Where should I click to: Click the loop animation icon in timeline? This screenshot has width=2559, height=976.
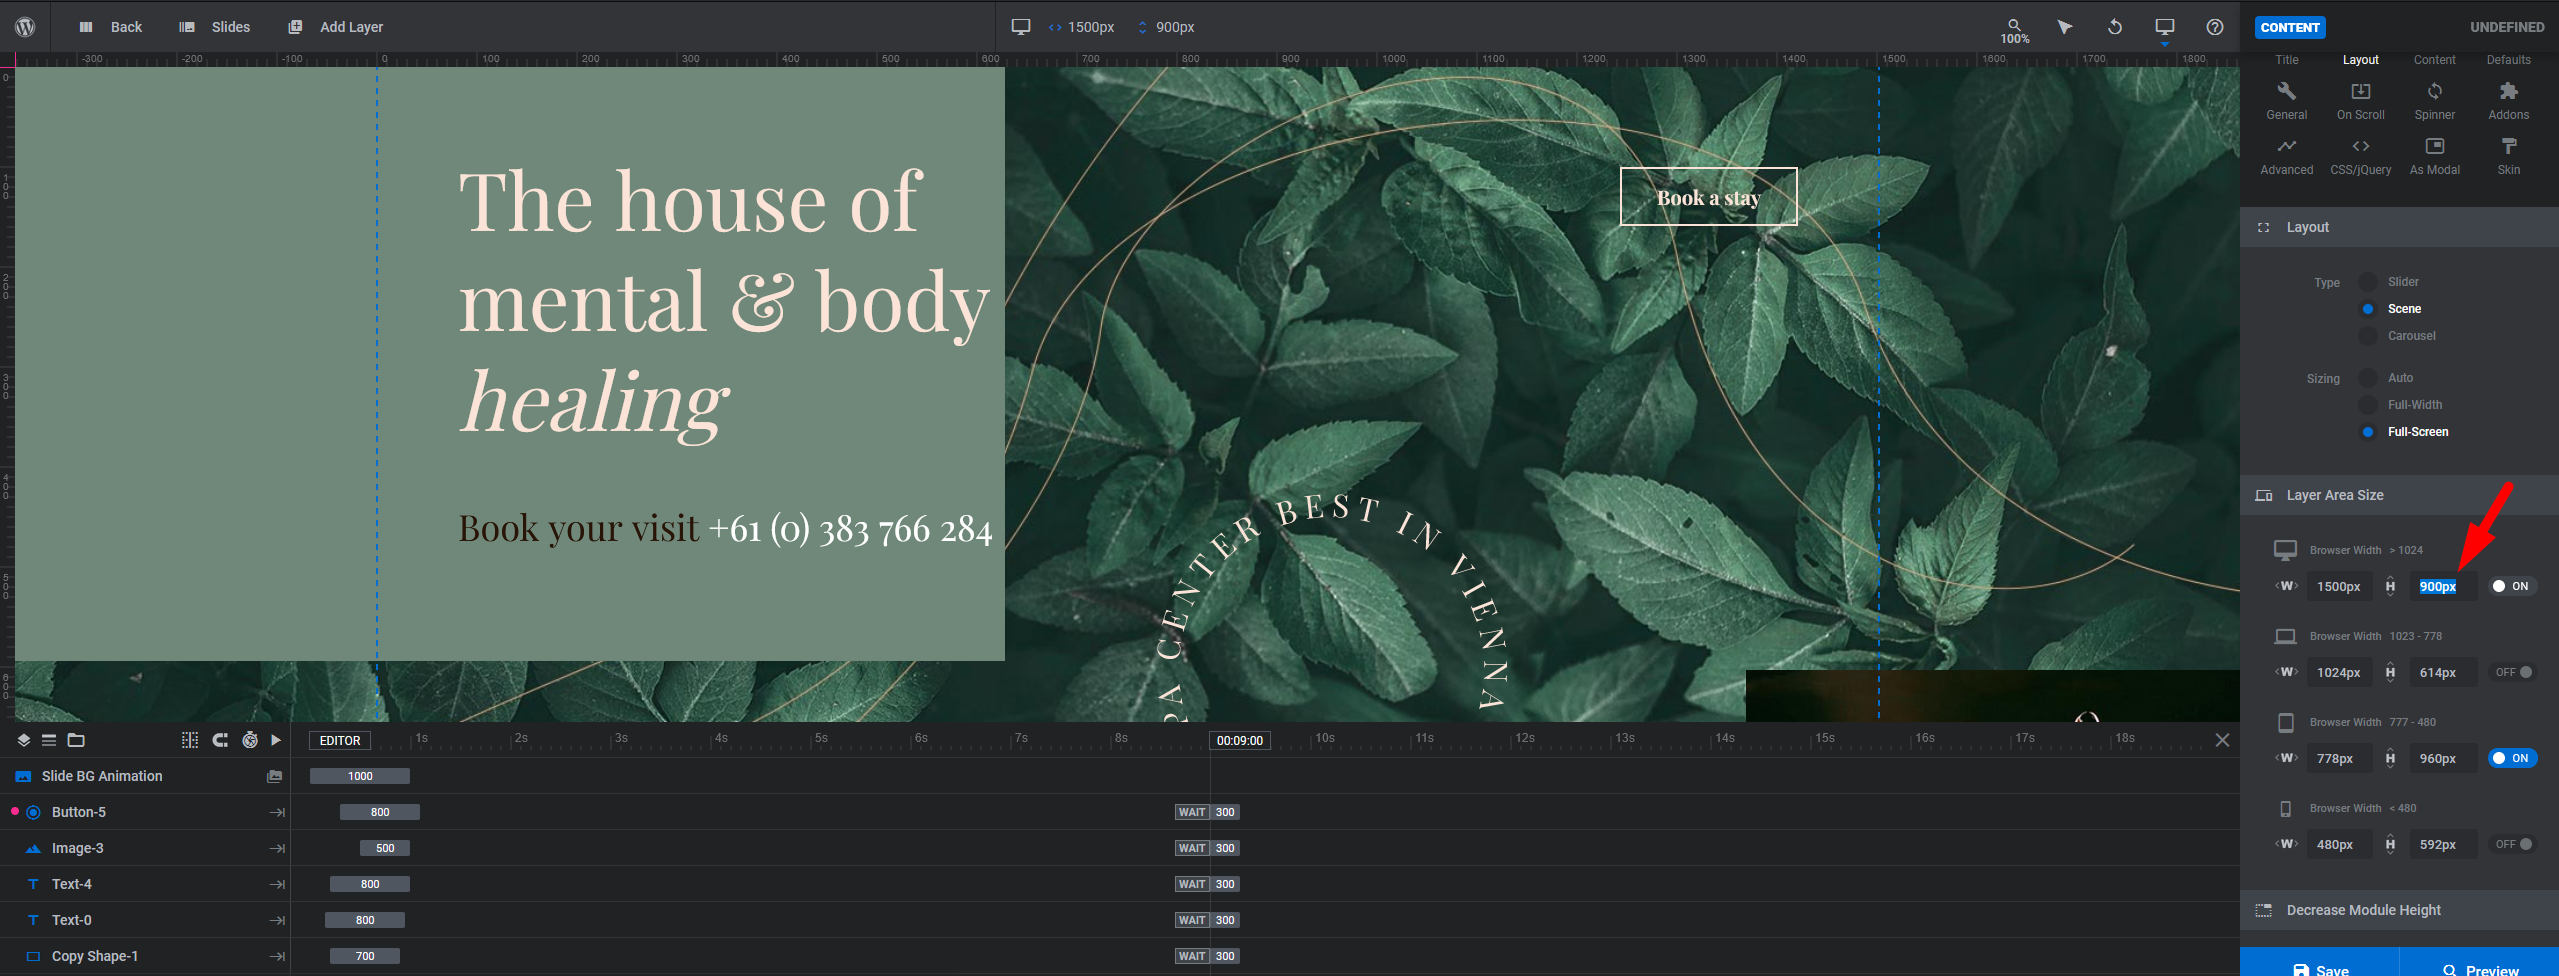(x=220, y=740)
